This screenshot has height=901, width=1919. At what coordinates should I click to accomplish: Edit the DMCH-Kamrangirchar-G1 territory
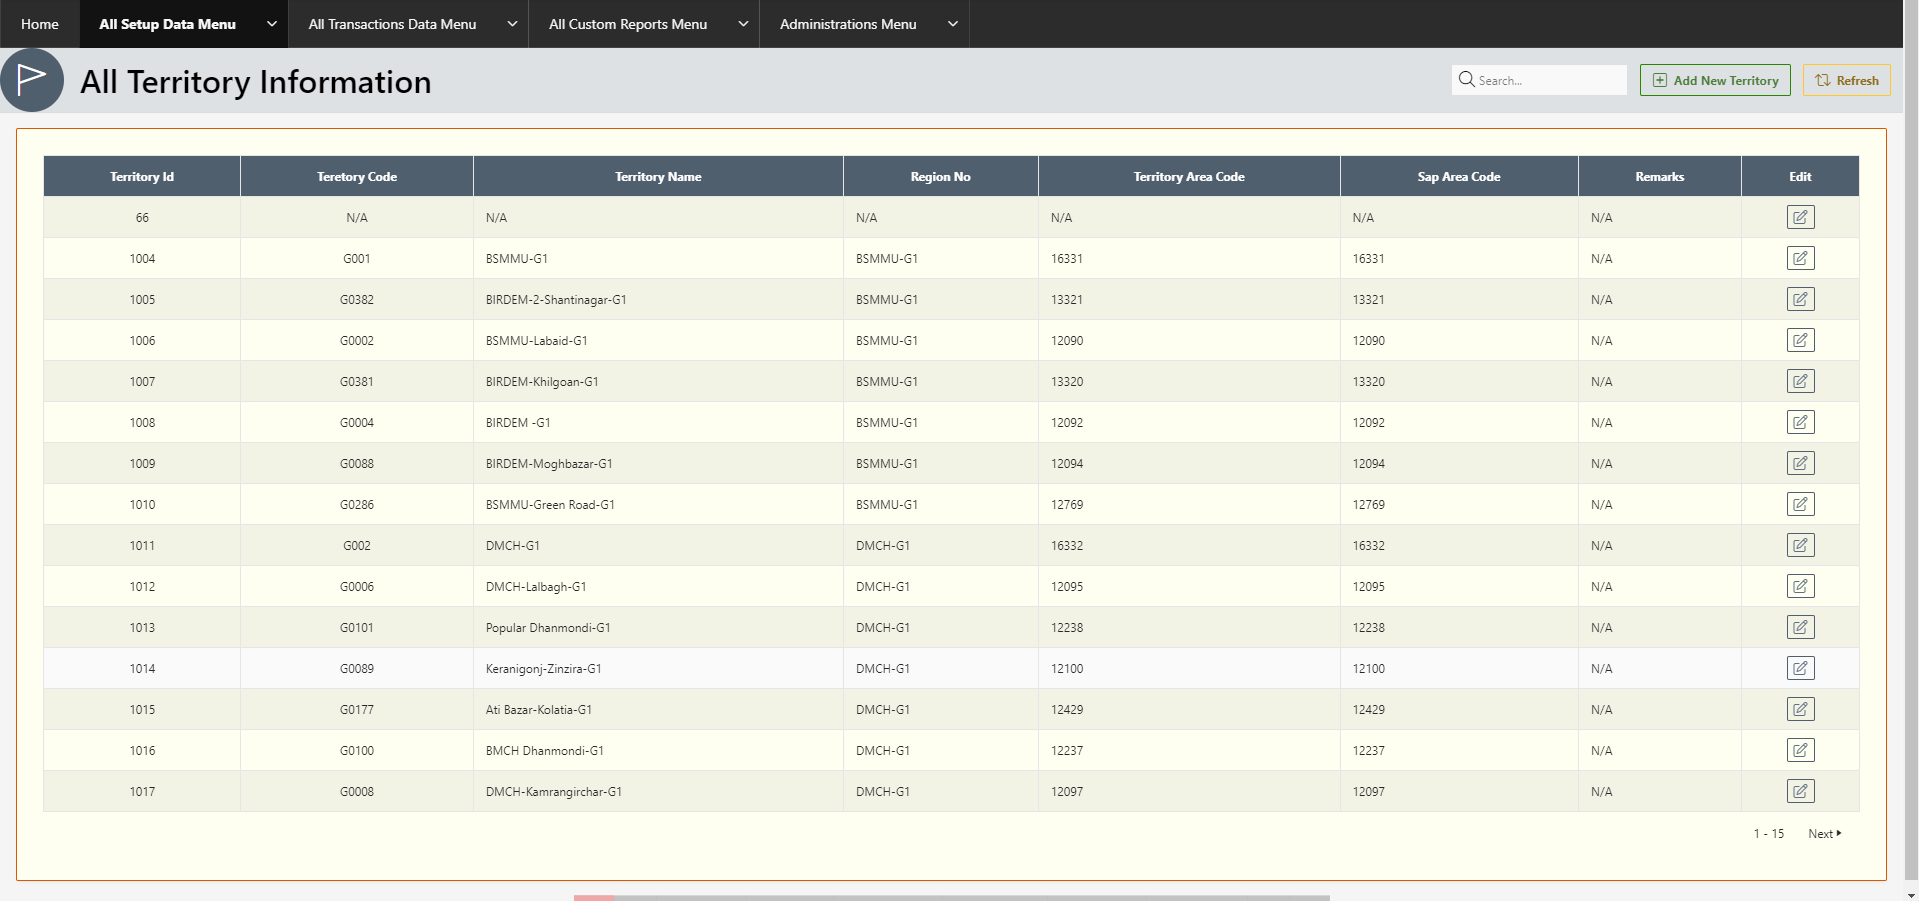[x=1800, y=791]
